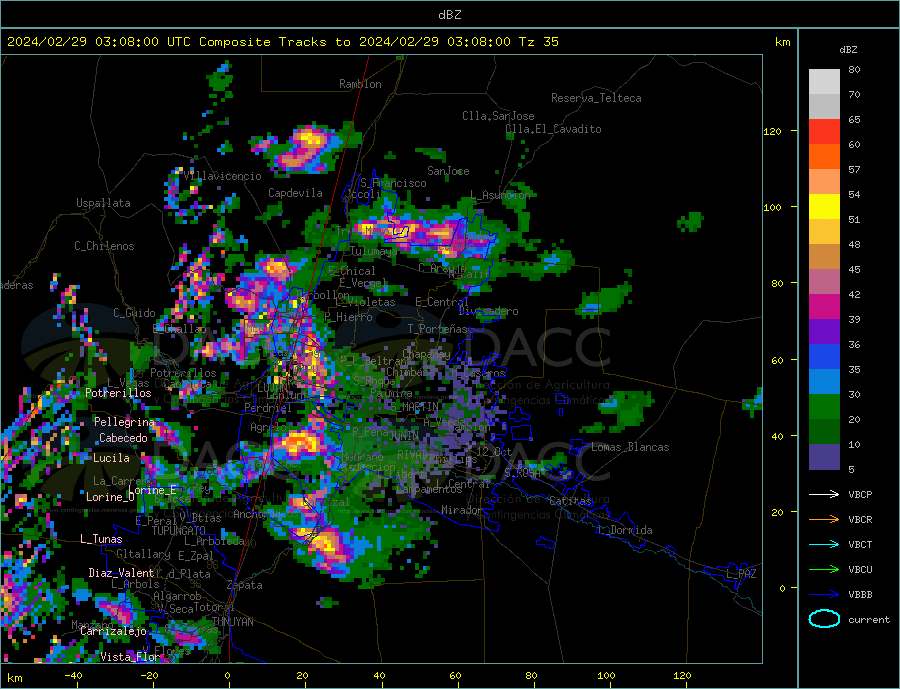Click the 'Reserva_Telteca' place label
The image size is (900, 689).
pyautogui.click(x=596, y=98)
